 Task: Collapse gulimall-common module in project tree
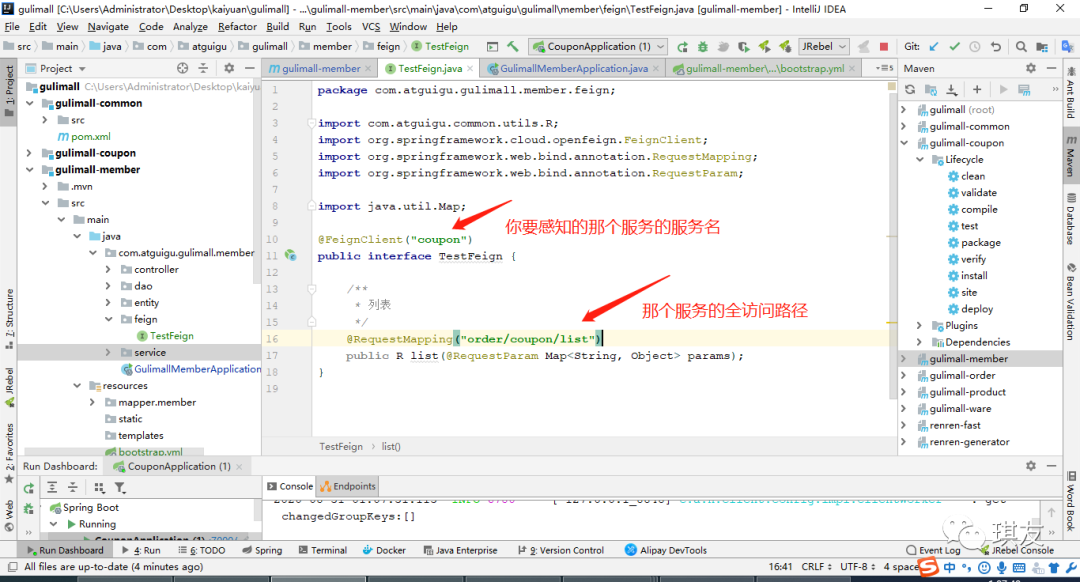[30, 103]
